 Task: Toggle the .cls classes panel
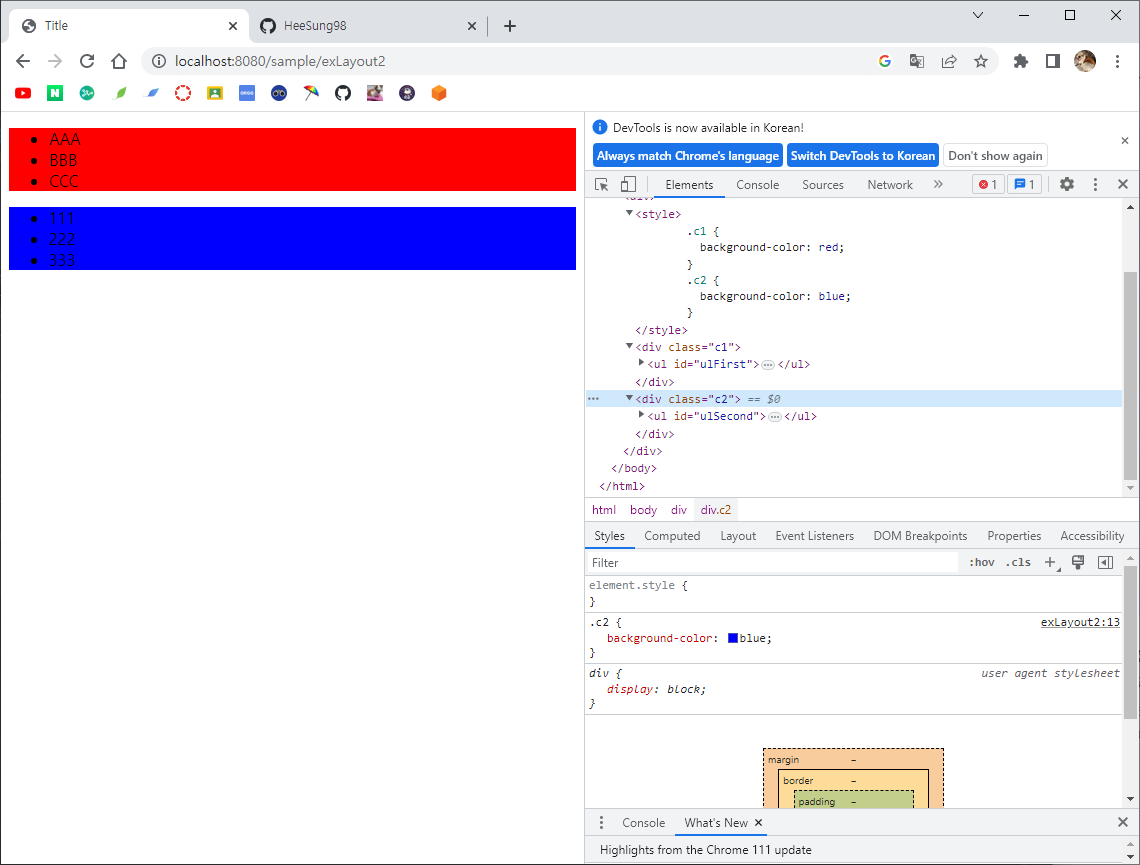pyautogui.click(x=1019, y=563)
